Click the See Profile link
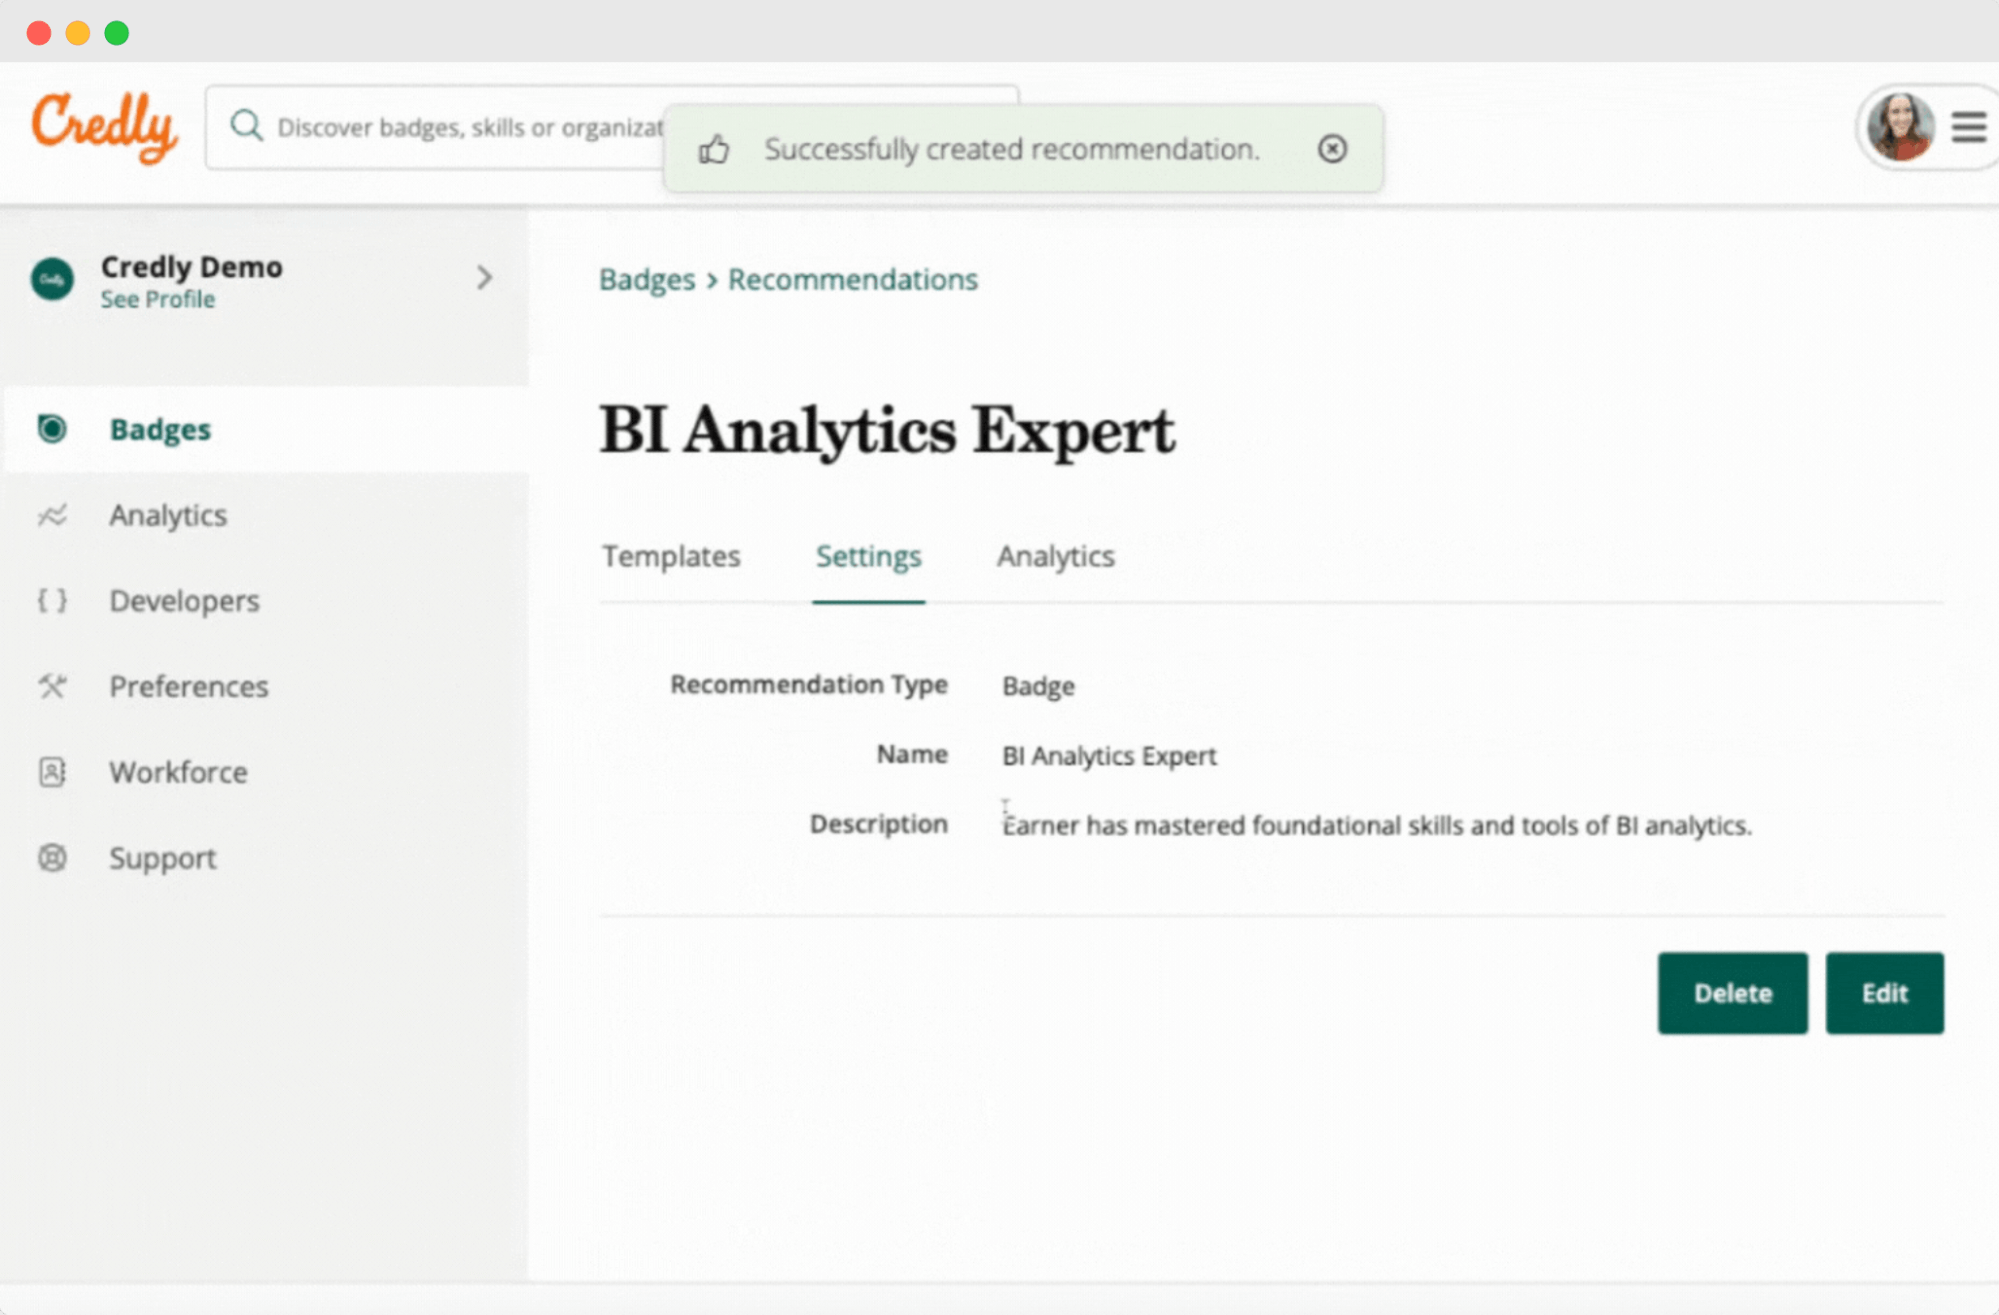The width and height of the screenshot is (1999, 1315). [x=158, y=299]
